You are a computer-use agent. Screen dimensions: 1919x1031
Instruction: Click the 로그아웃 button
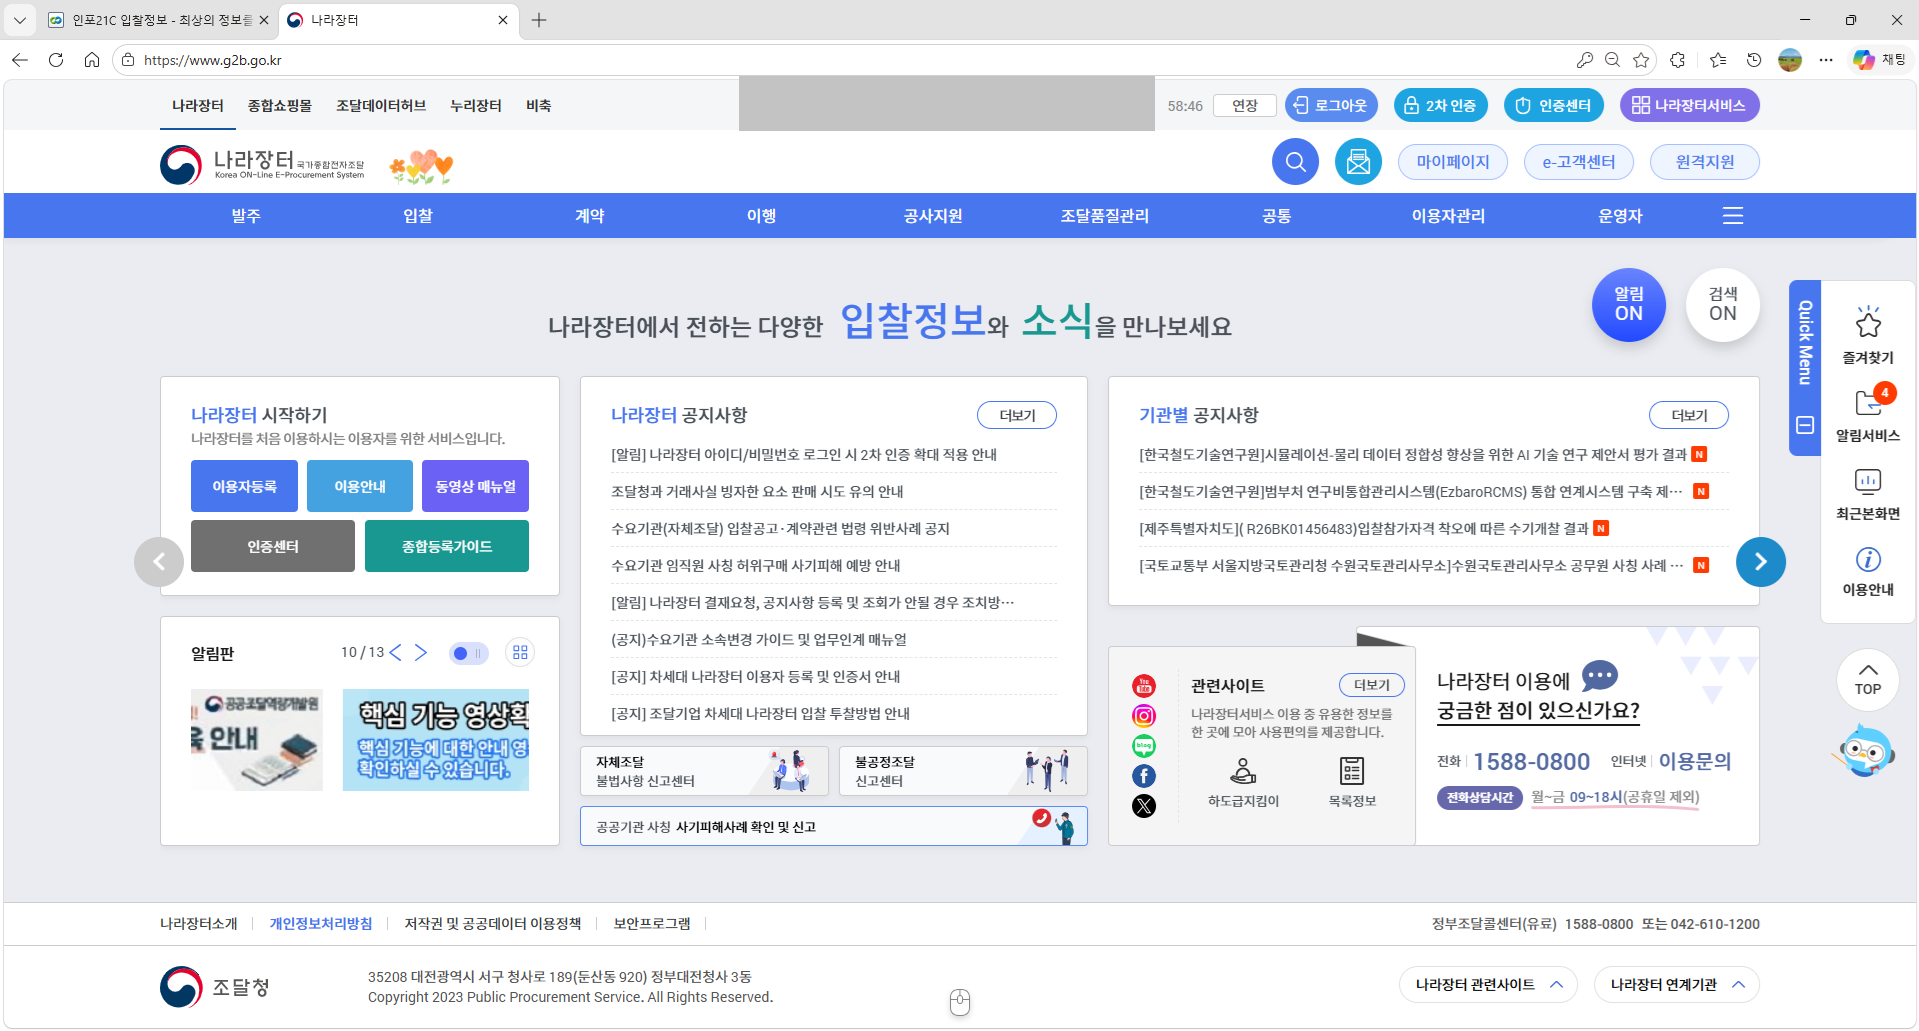[1332, 106]
